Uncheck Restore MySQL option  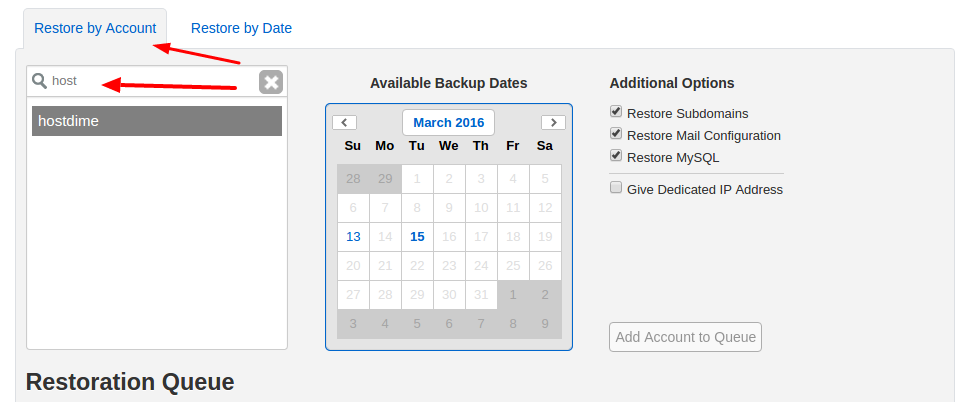click(616, 156)
